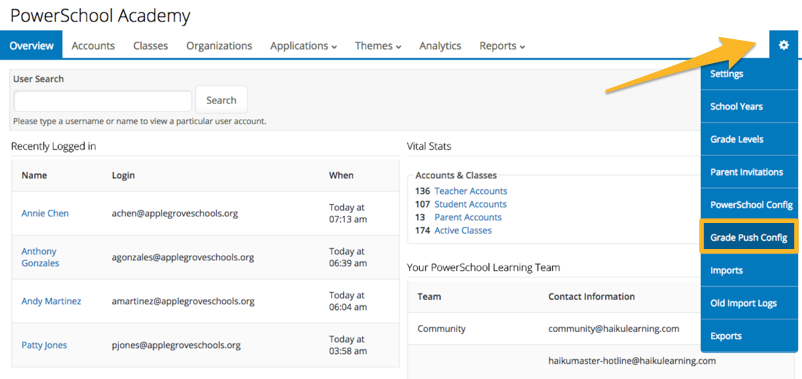Viewport: 802px width, 379px height.
Task: Select Old Import Logs menu entry
Action: [749, 303]
